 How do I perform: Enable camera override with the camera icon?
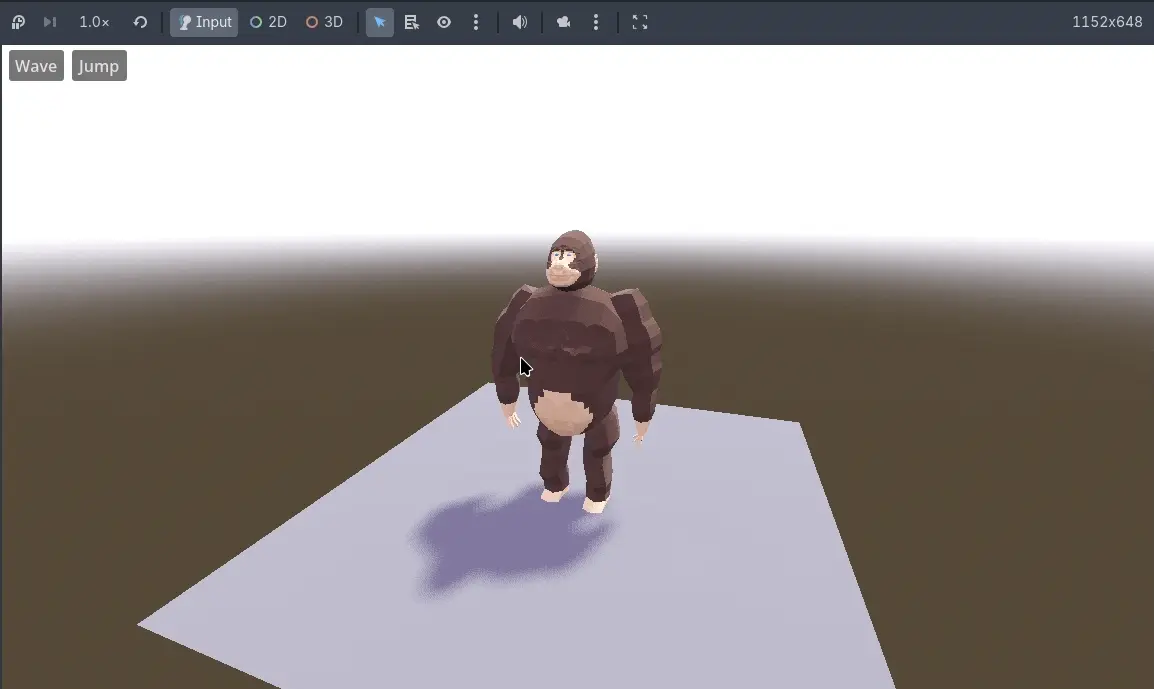coord(566,22)
